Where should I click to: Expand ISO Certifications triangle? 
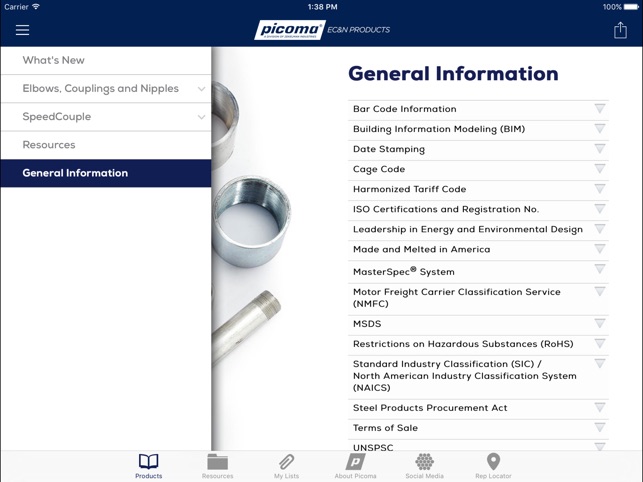(600, 209)
